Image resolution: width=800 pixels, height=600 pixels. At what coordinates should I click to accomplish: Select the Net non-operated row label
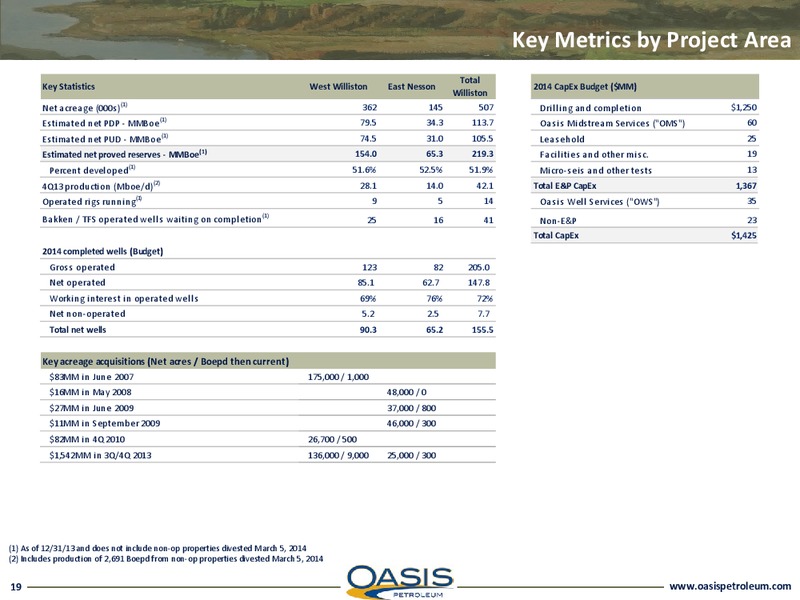click(x=87, y=313)
